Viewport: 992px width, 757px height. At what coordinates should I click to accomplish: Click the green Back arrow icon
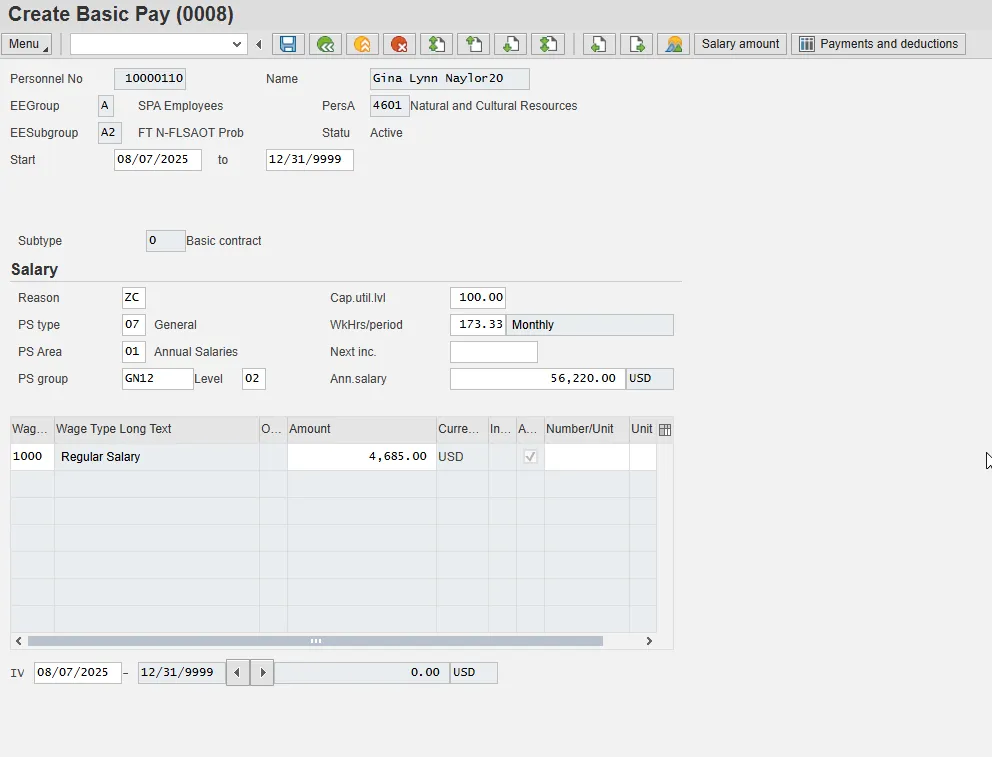click(x=325, y=44)
